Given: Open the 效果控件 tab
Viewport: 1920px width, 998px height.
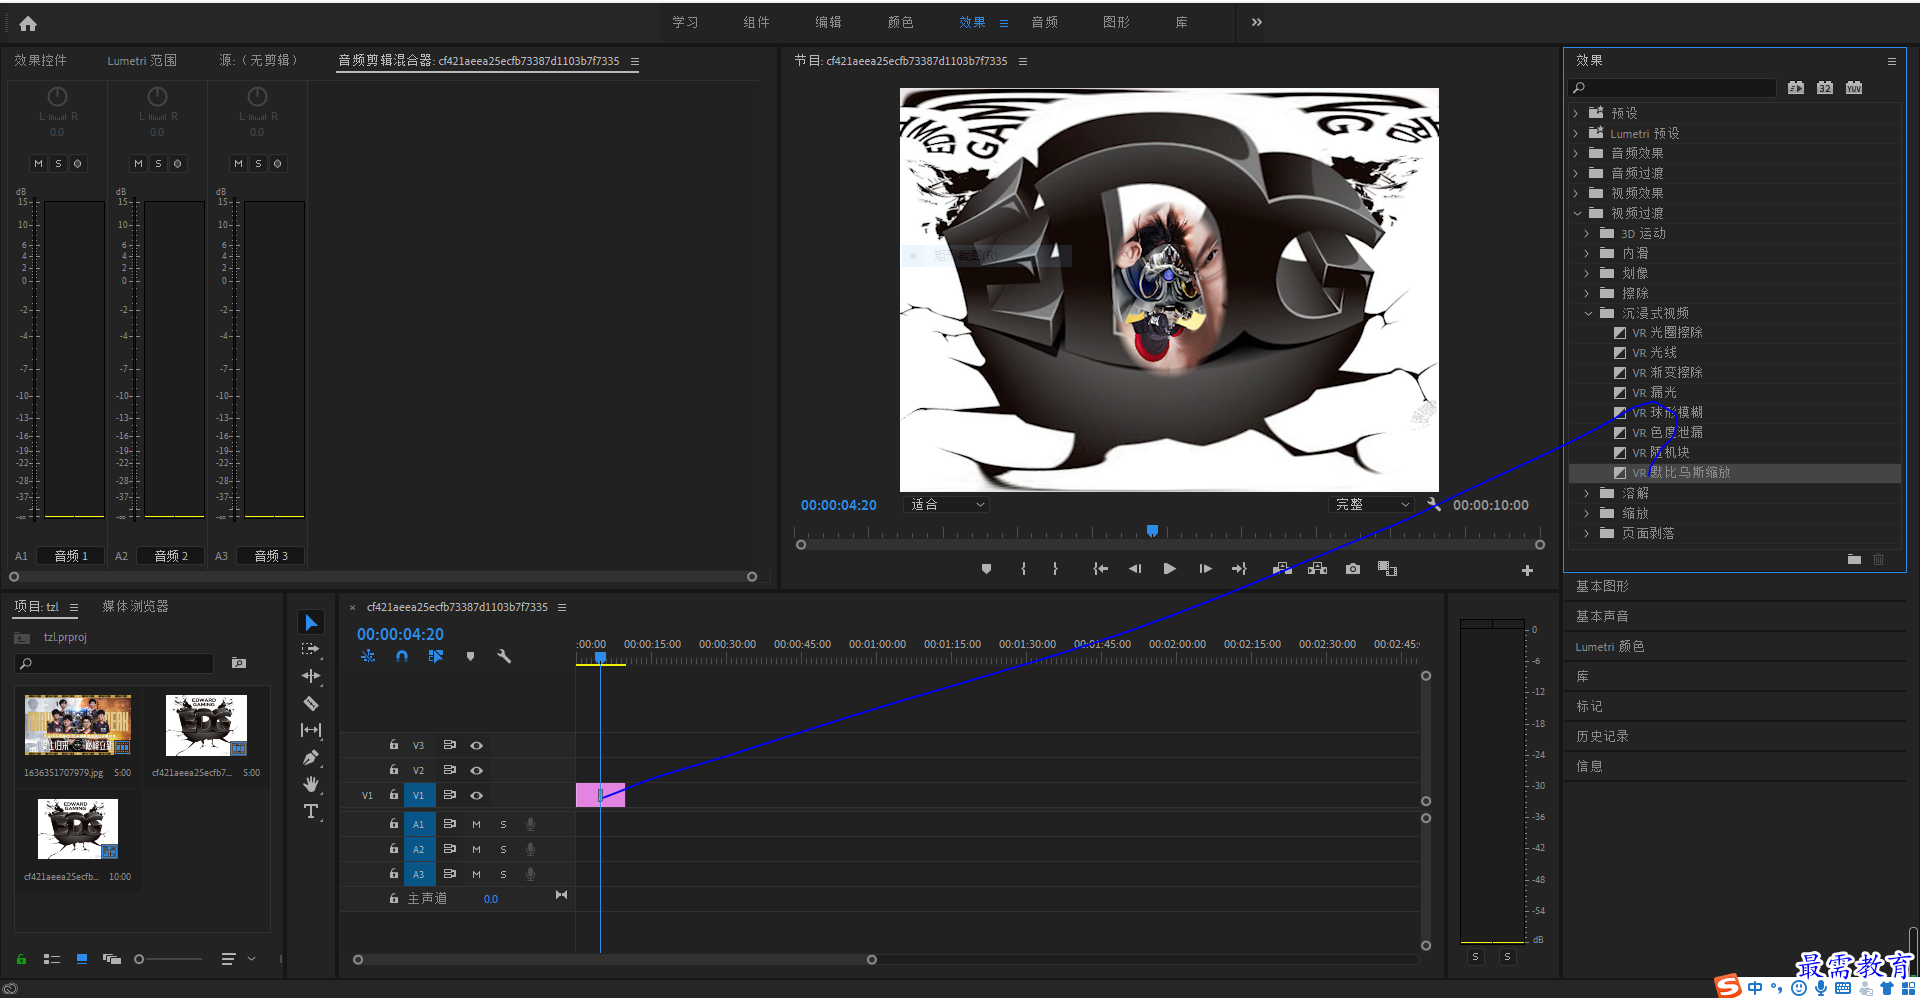Looking at the screenshot, I should click(40, 61).
